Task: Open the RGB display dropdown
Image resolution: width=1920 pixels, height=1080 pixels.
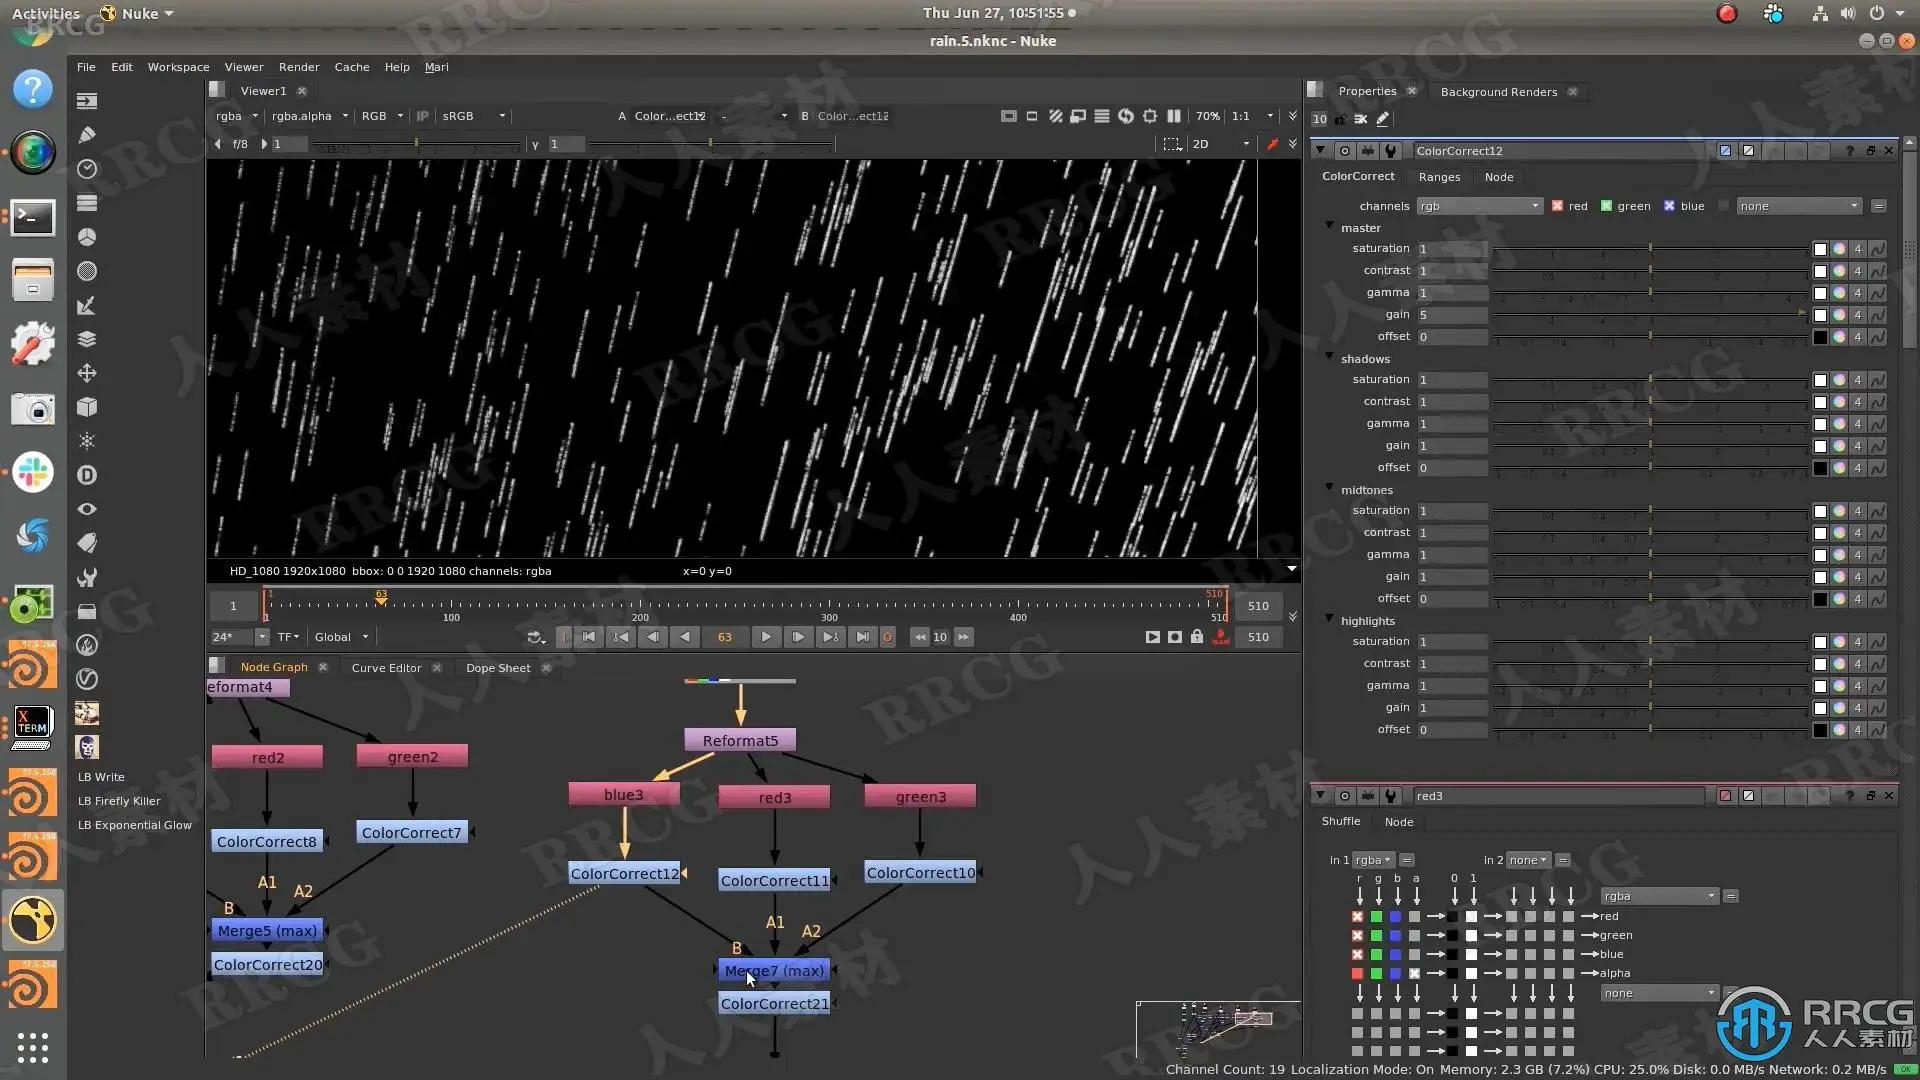Action: pyautogui.click(x=382, y=116)
